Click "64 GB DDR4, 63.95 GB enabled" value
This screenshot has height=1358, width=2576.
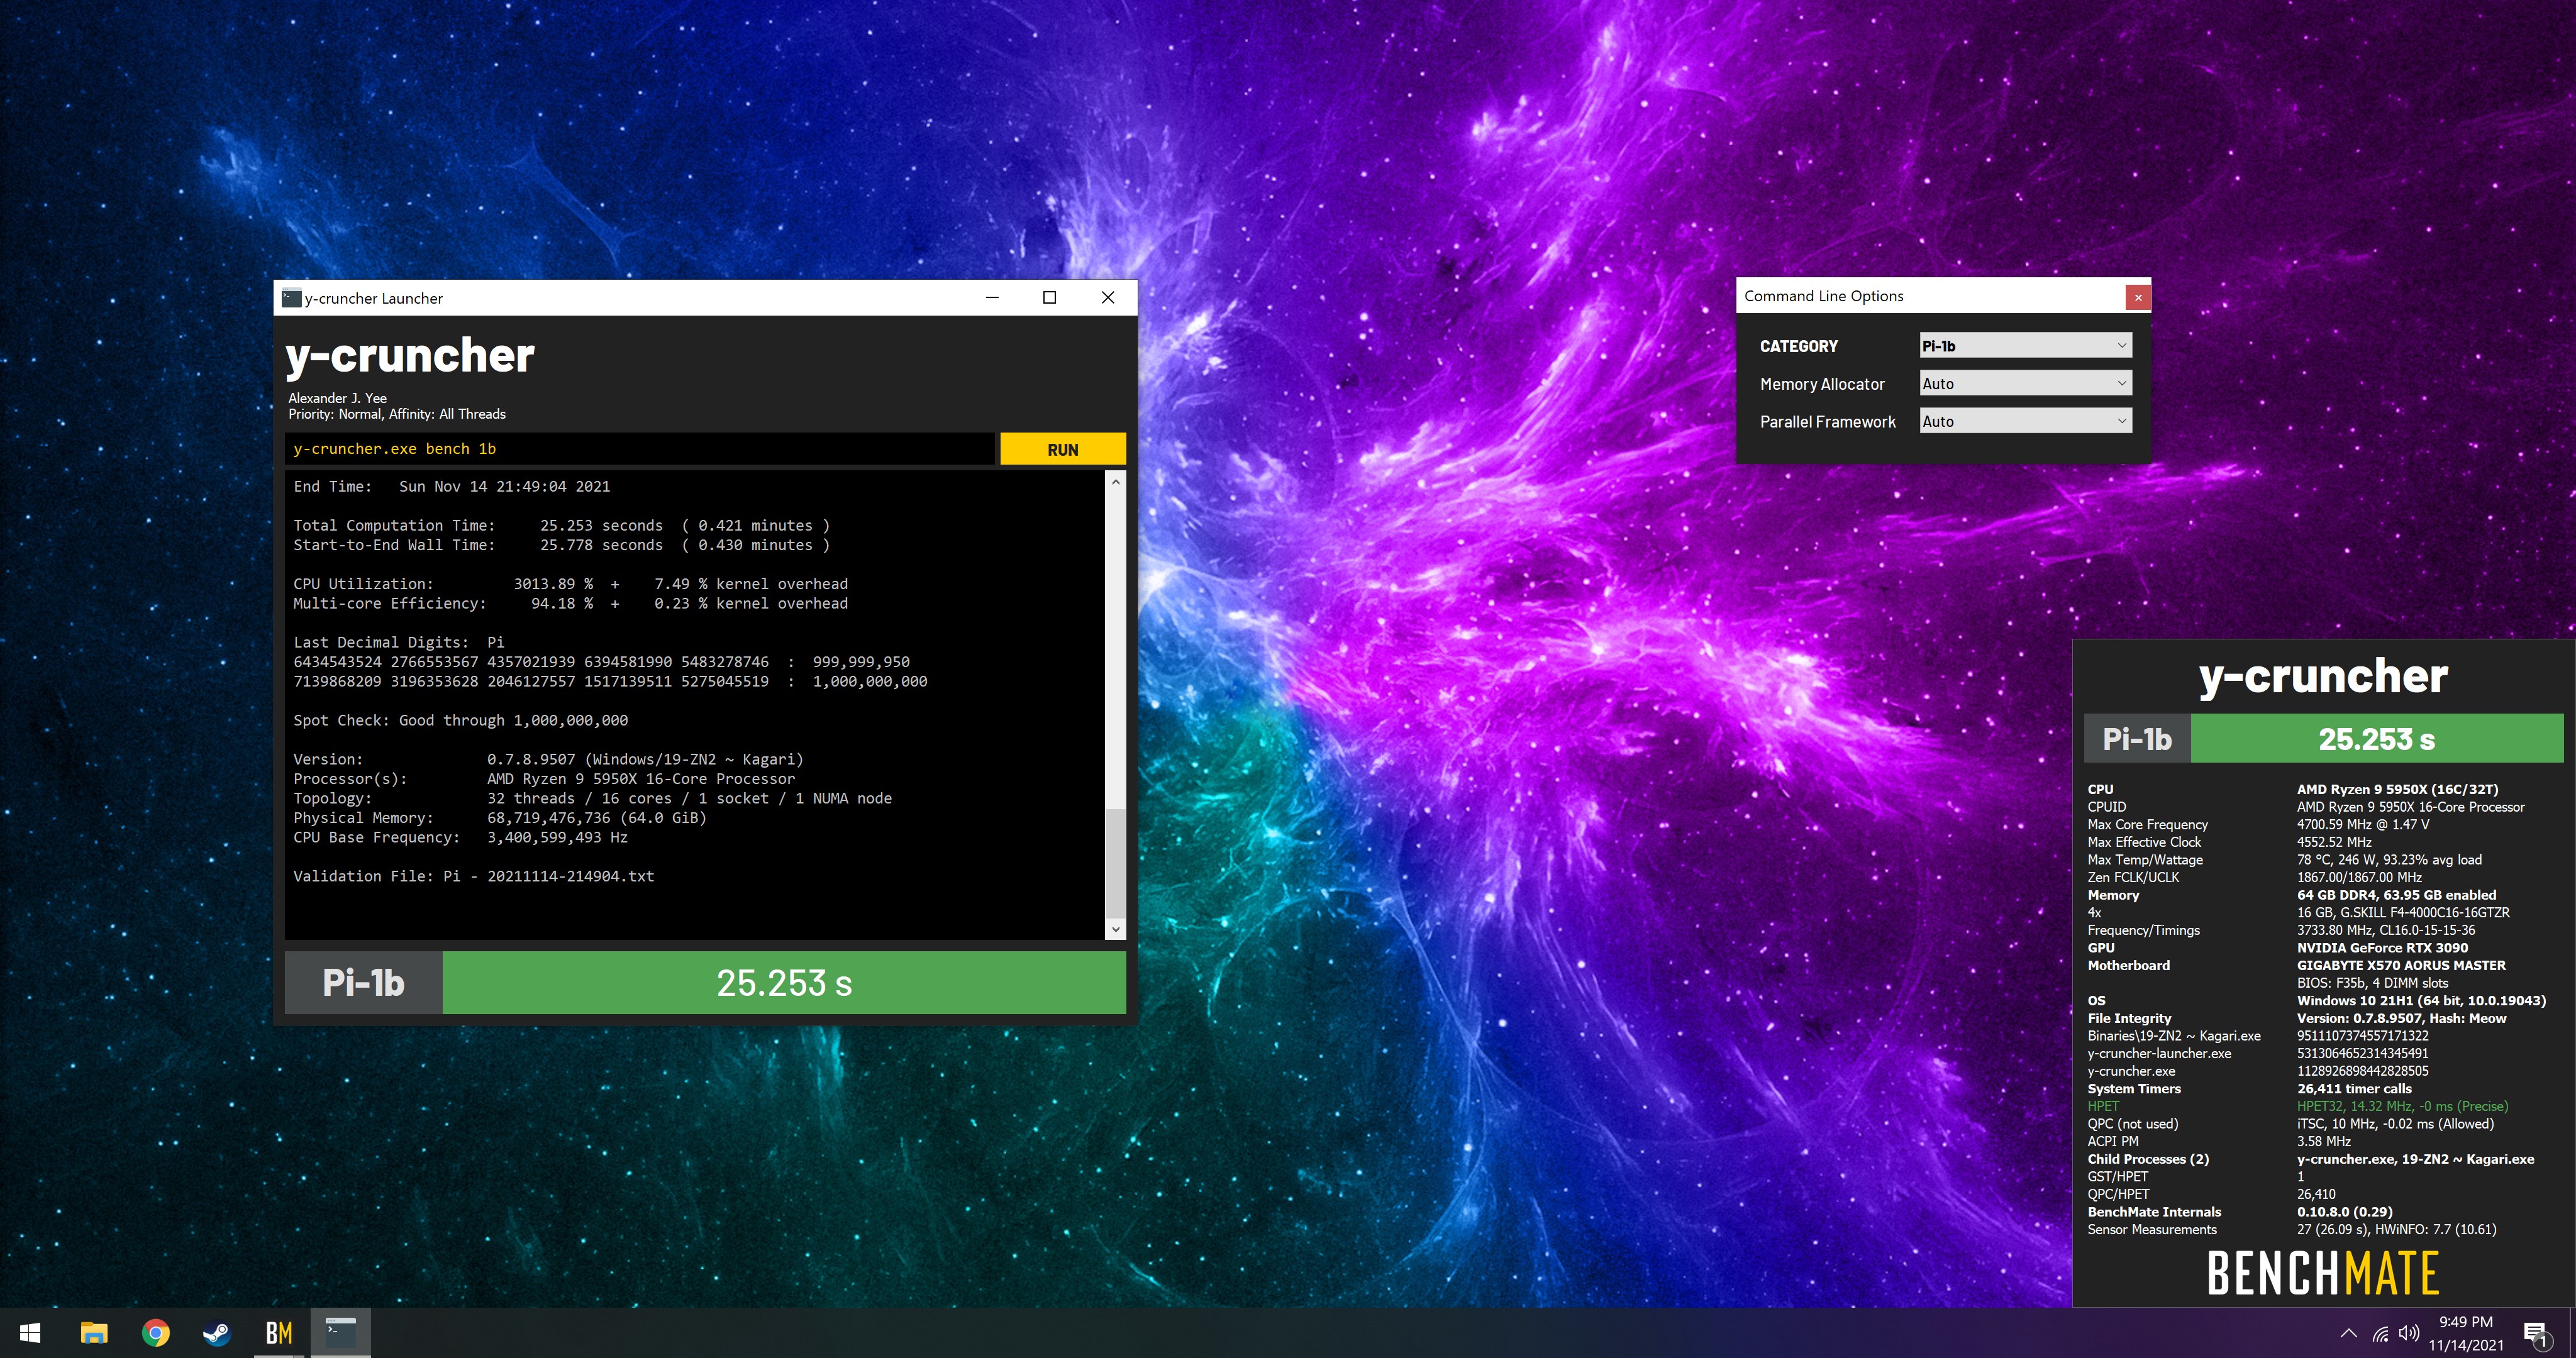tap(2396, 896)
